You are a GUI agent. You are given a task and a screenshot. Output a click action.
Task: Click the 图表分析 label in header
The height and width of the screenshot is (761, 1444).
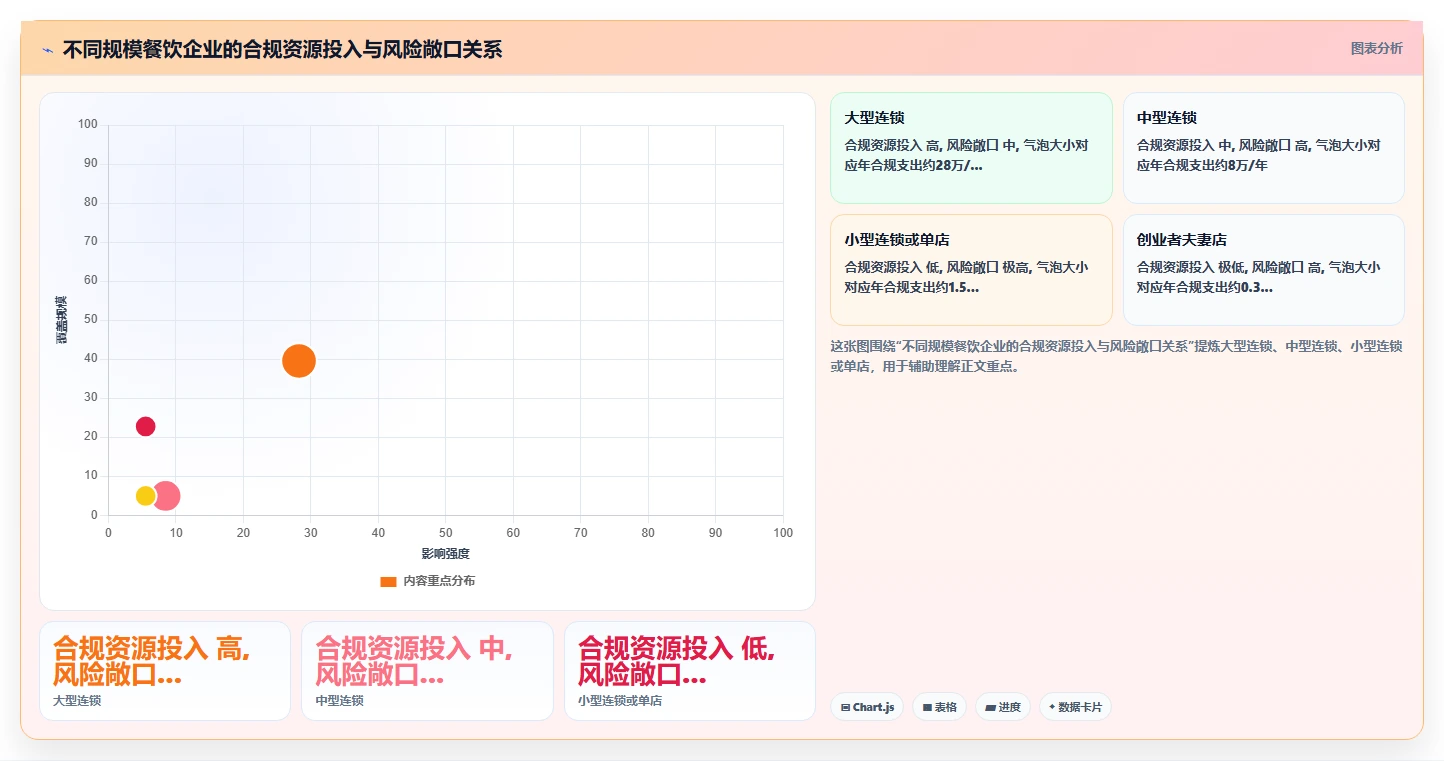click(1376, 48)
